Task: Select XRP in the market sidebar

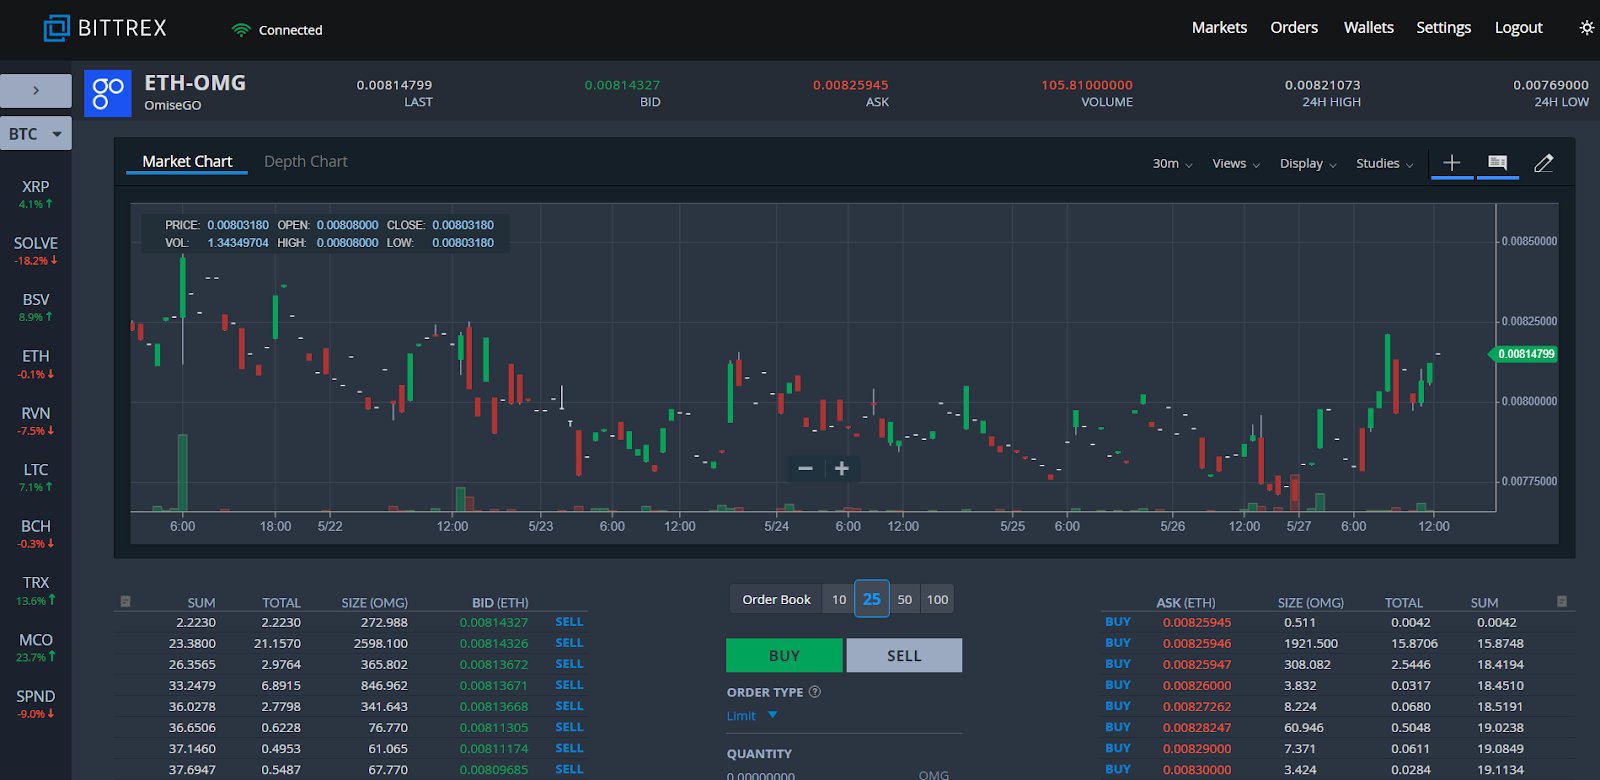Action: click(36, 194)
